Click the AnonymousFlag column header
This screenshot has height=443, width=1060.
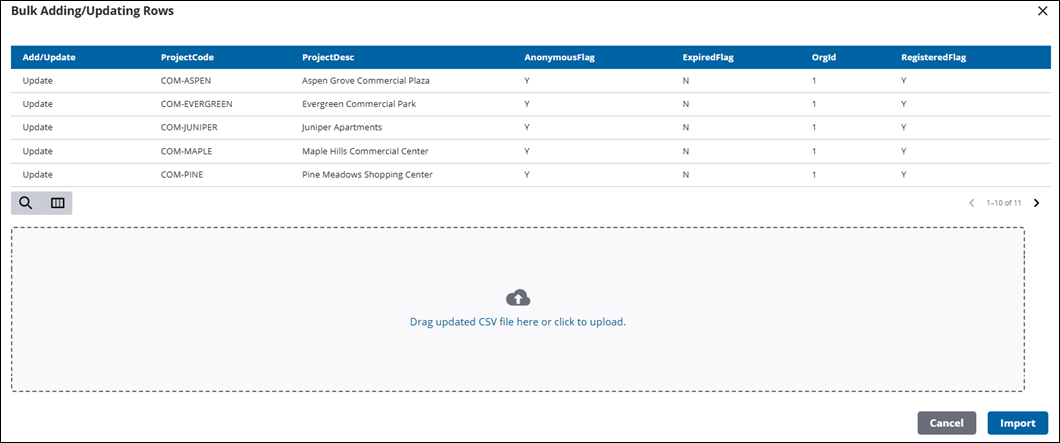pos(559,57)
